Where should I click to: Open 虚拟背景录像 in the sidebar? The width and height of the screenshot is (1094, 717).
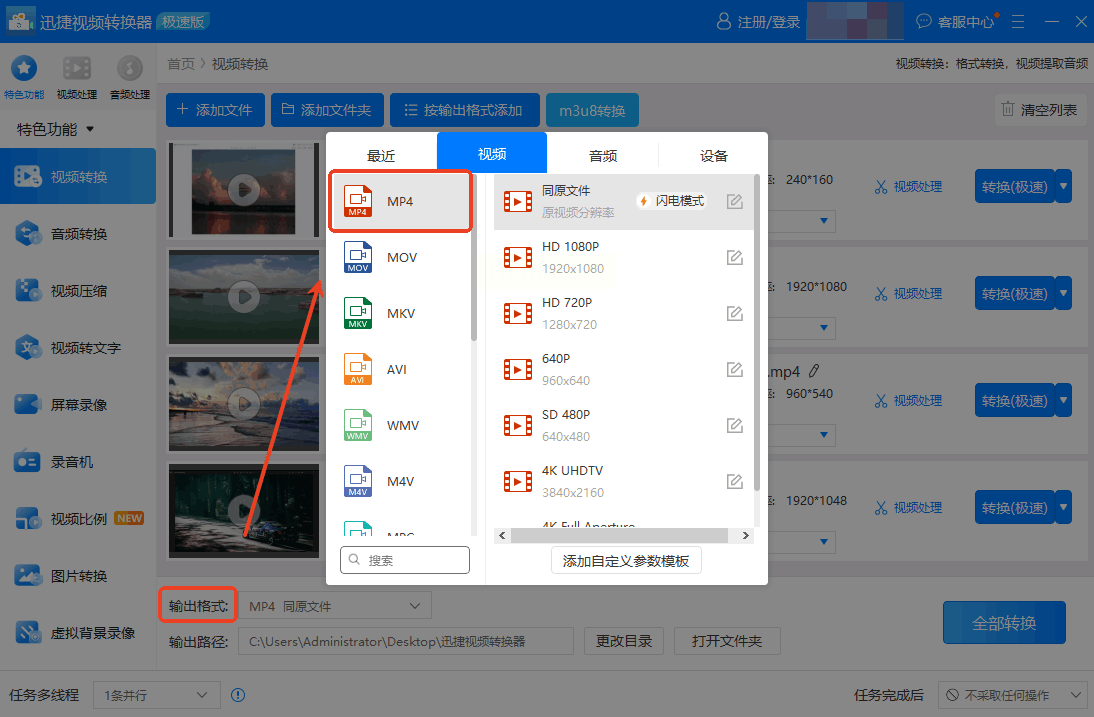pos(78,633)
